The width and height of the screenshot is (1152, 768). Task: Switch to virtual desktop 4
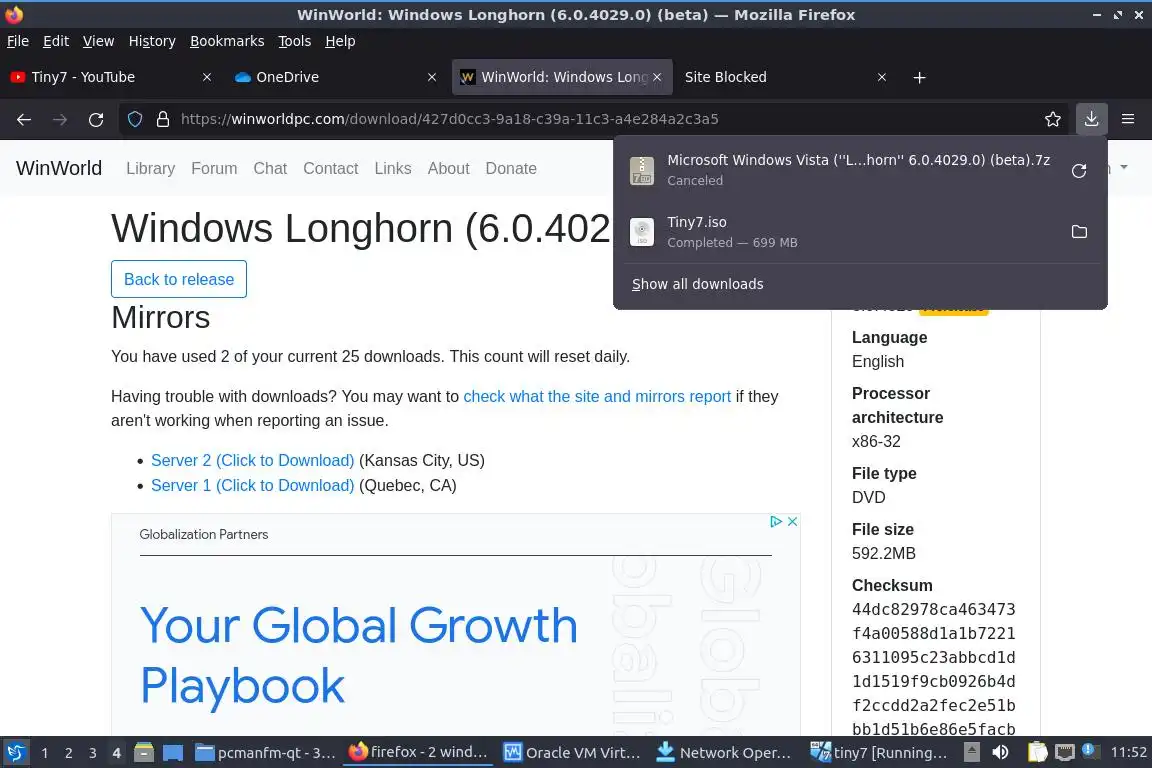click(x=116, y=753)
